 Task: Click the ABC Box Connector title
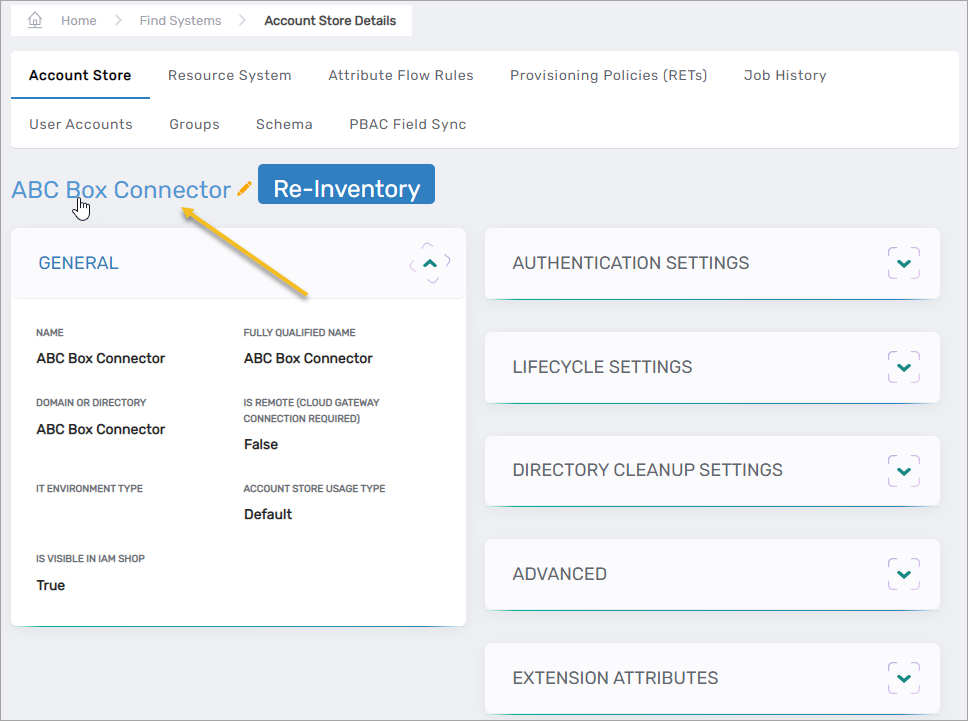[x=121, y=189]
